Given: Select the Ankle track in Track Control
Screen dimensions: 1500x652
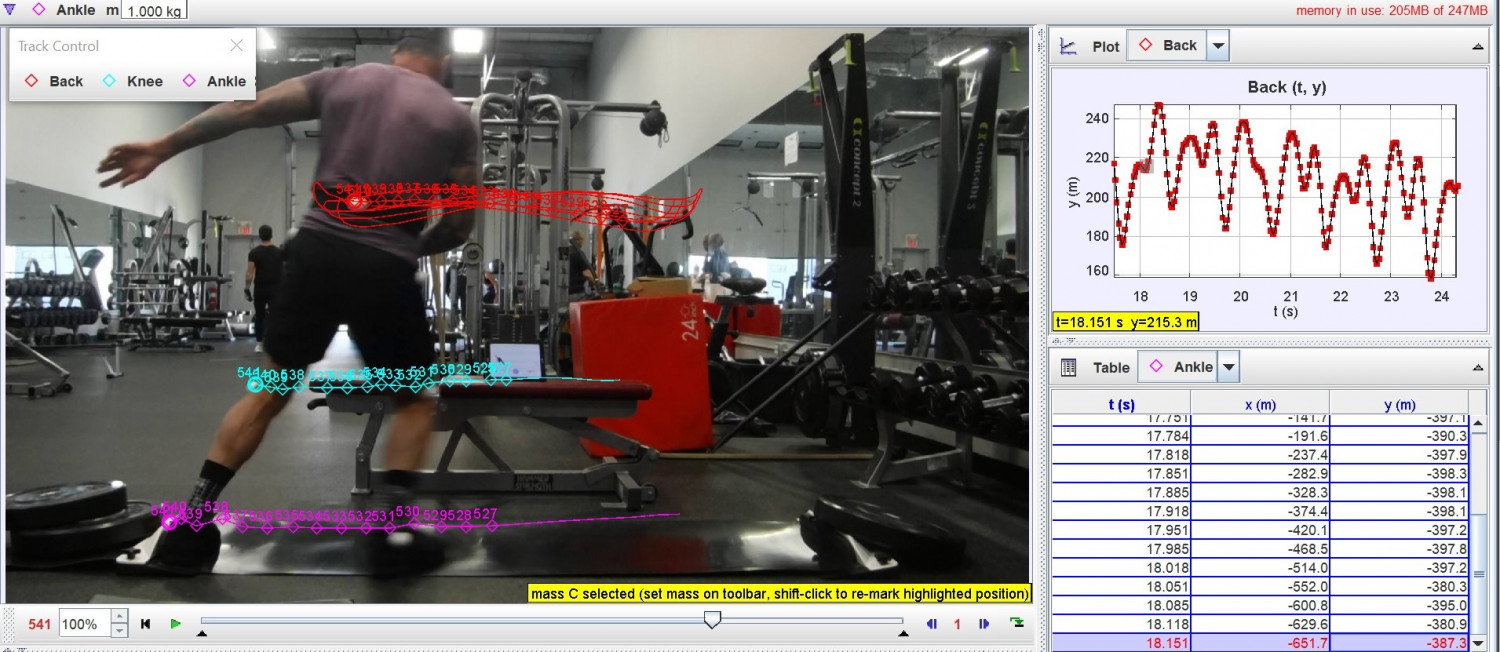Looking at the screenshot, I should 212,81.
